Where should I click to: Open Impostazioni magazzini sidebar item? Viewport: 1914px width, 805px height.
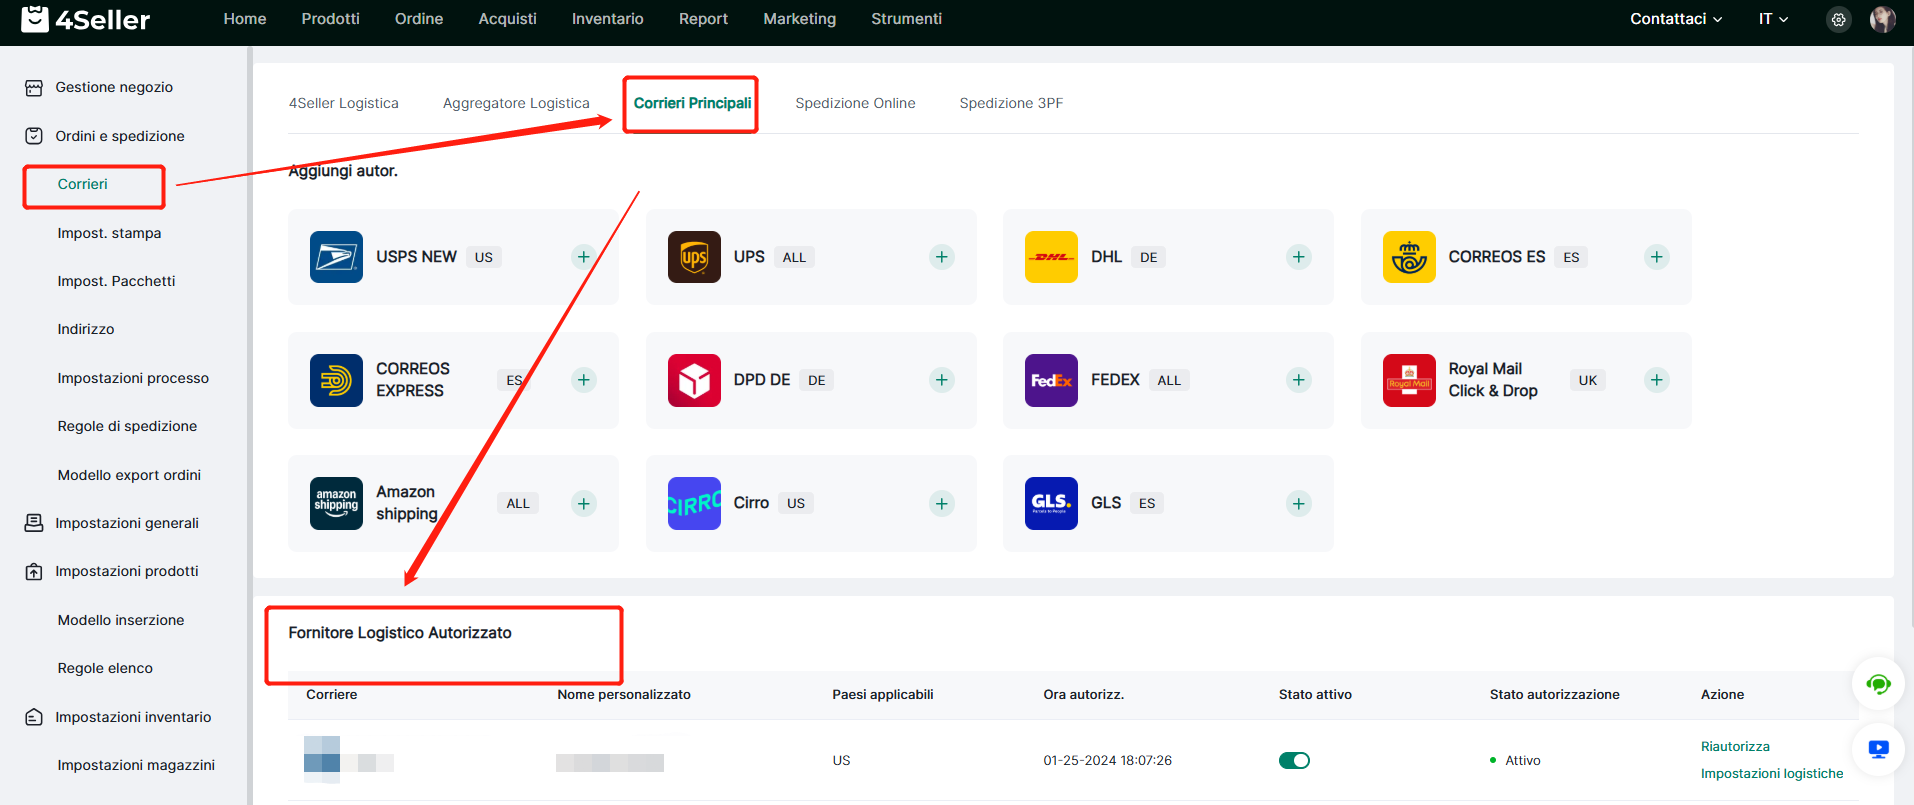pyautogui.click(x=136, y=765)
